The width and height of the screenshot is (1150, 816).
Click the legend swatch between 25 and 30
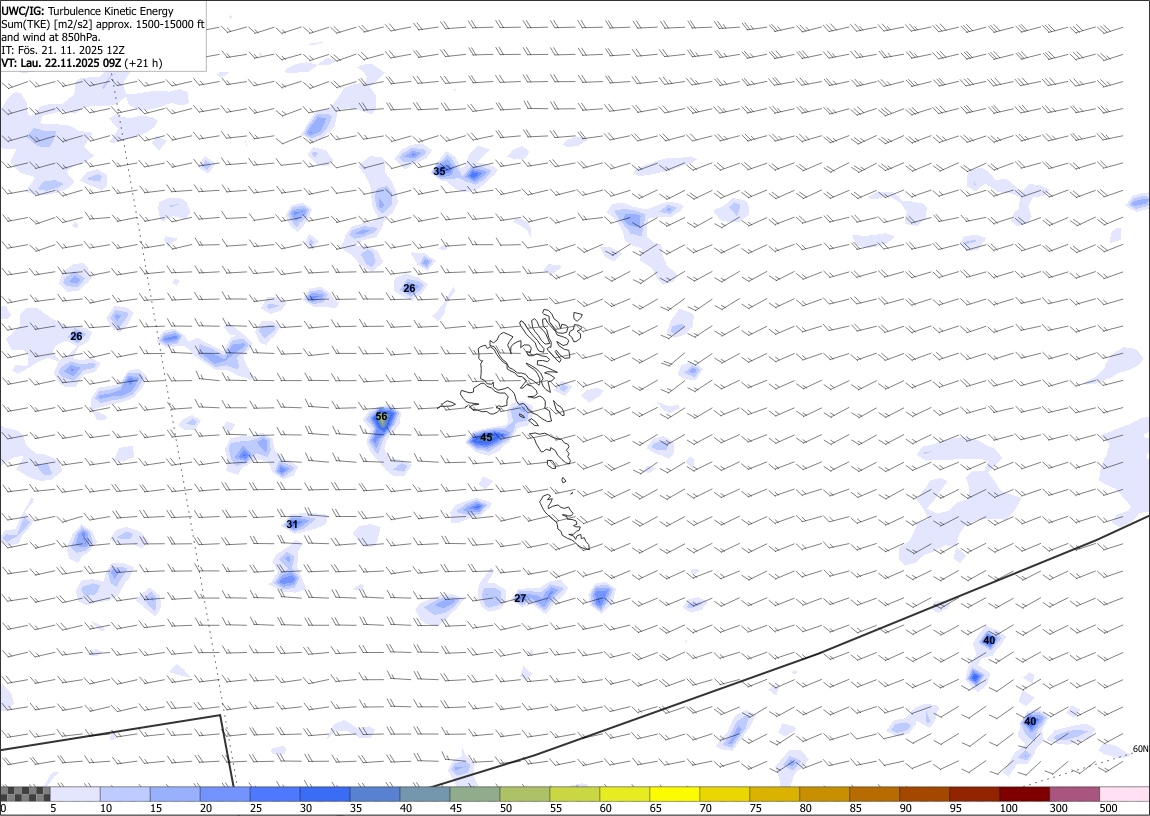tap(275, 793)
